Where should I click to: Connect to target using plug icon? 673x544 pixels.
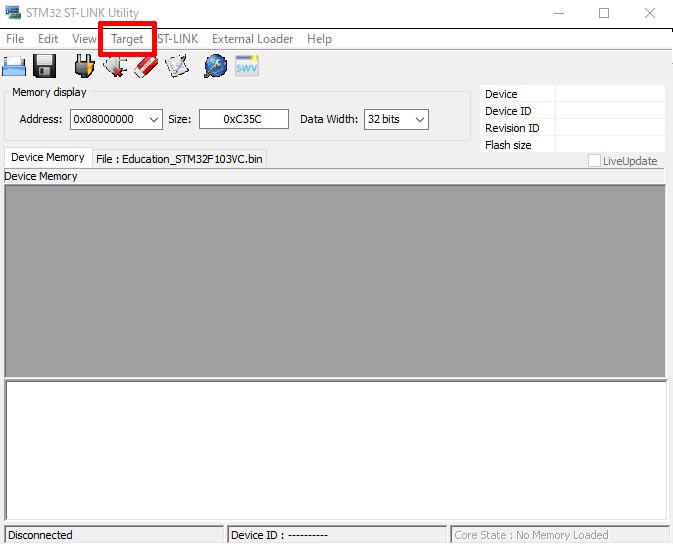coord(84,66)
